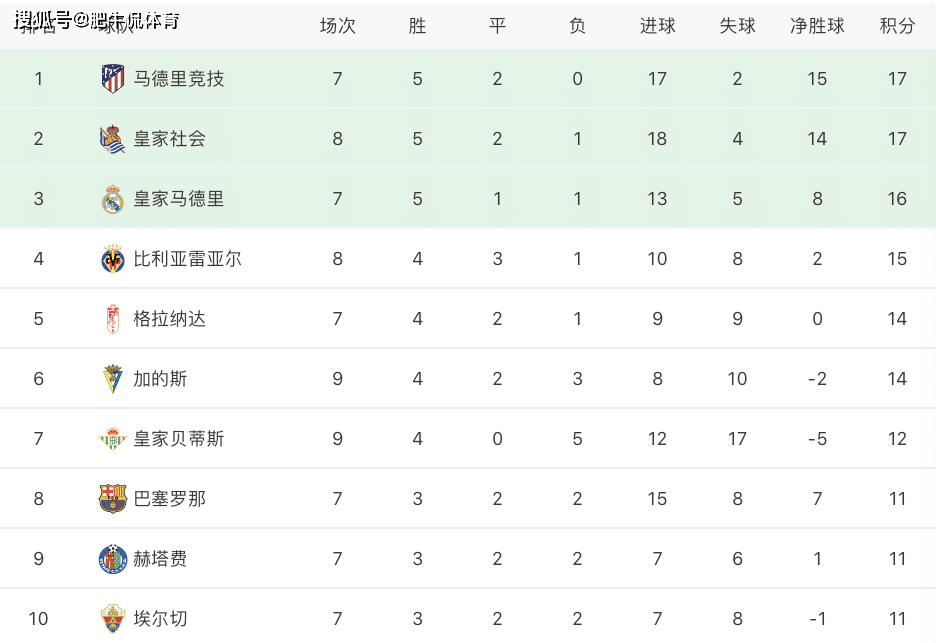936x643 pixels.
Task: Select the 巴塞罗那 team name
Action: (170, 499)
